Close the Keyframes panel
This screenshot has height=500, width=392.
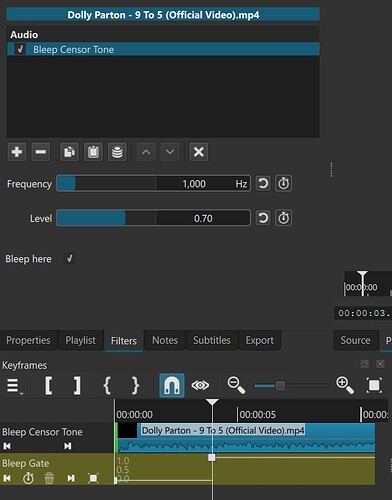click(x=380, y=364)
